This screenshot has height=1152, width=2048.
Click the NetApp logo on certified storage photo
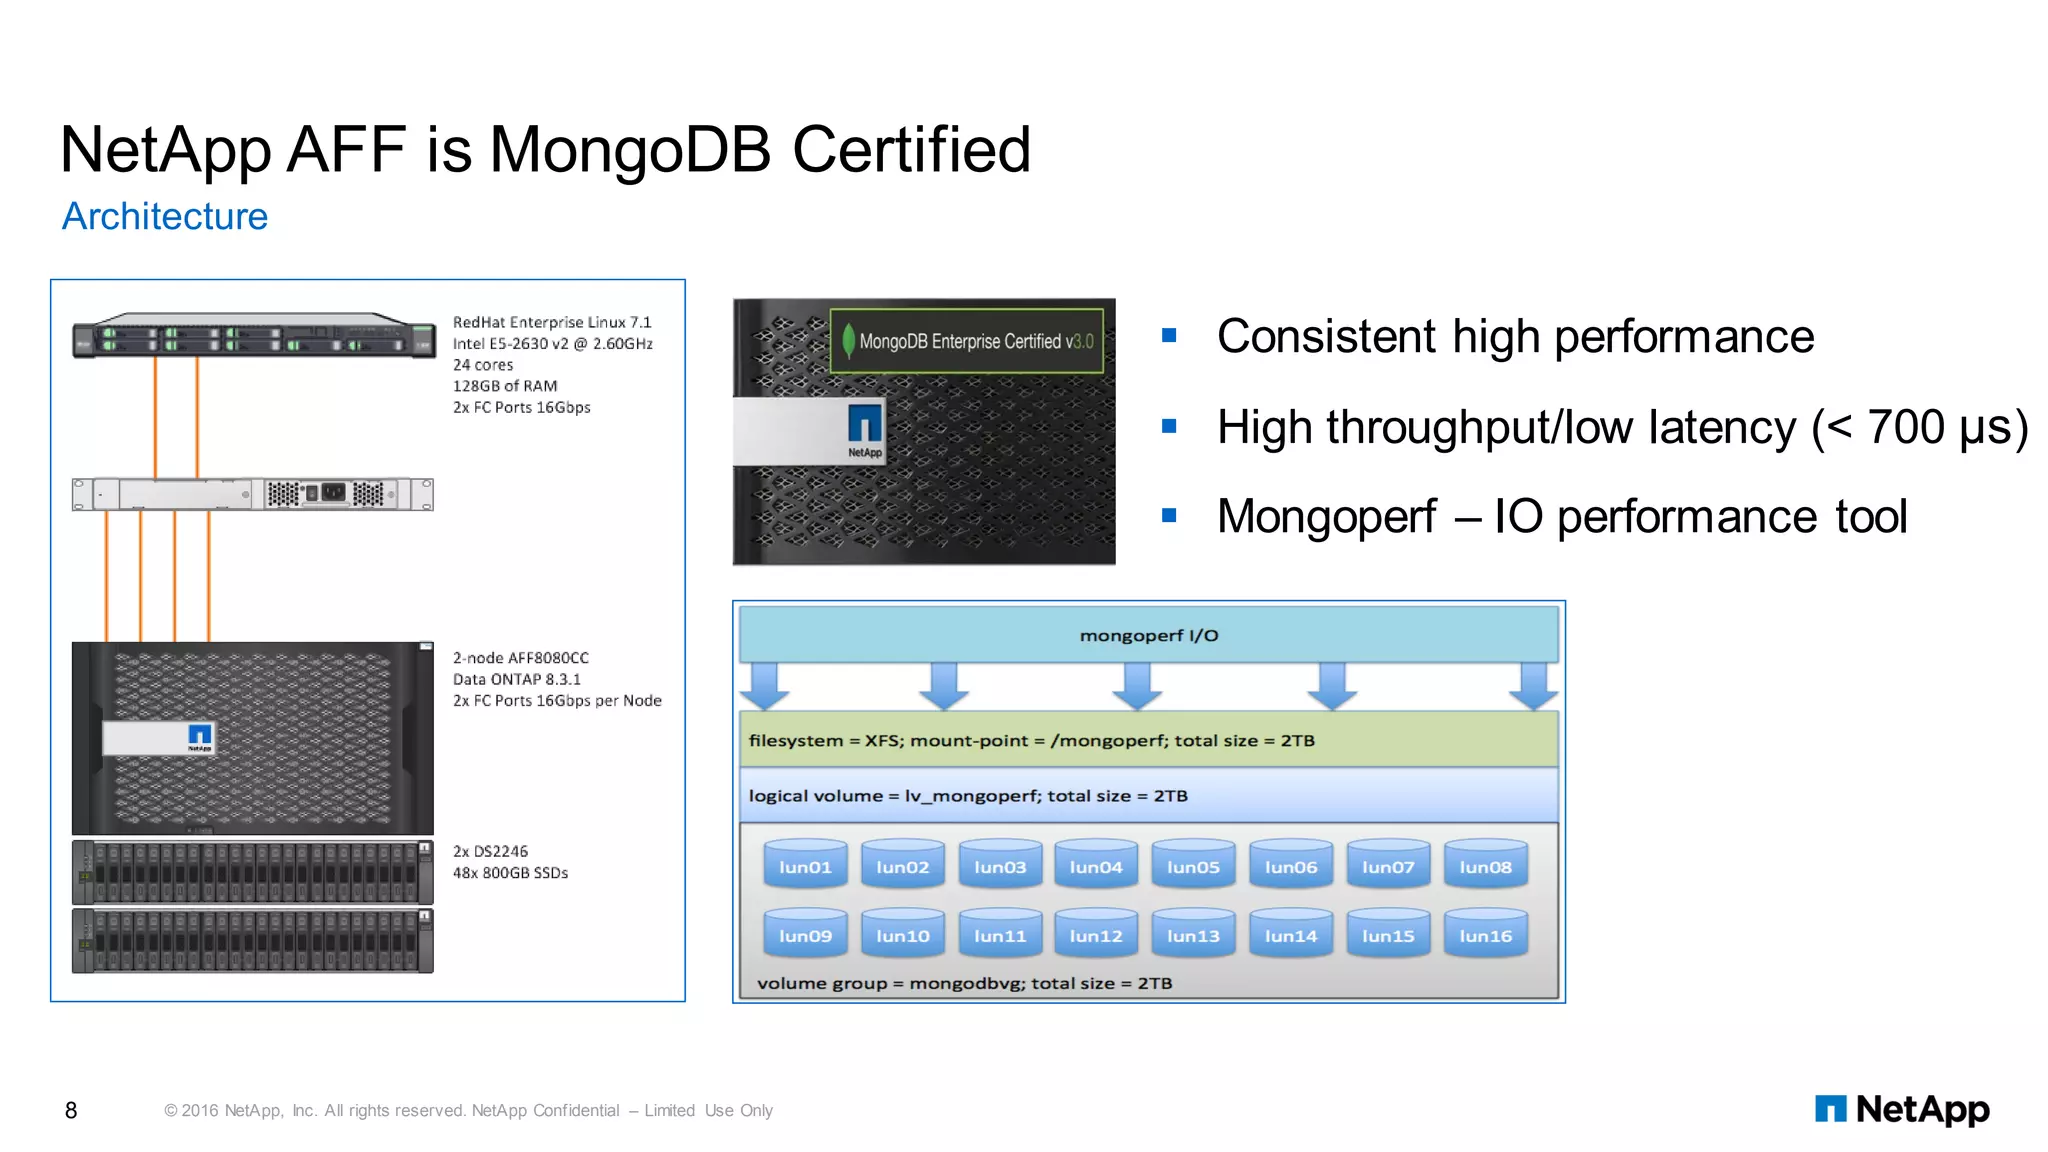point(865,430)
